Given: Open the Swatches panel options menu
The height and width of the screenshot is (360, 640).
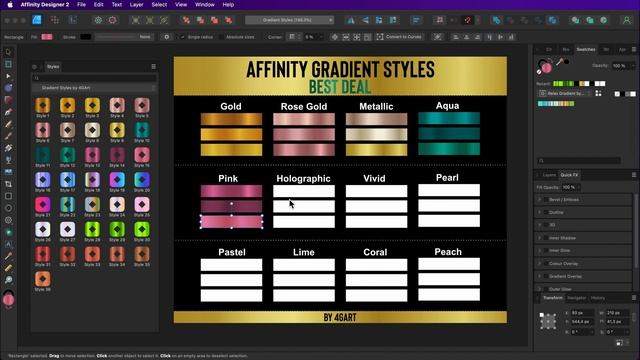Looking at the screenshot, I should coord(634,49).
